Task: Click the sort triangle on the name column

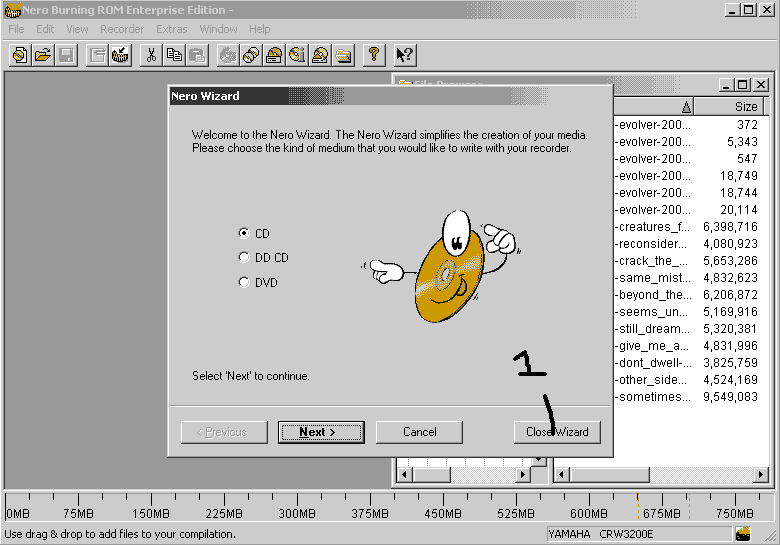Action: coord(686,106)
